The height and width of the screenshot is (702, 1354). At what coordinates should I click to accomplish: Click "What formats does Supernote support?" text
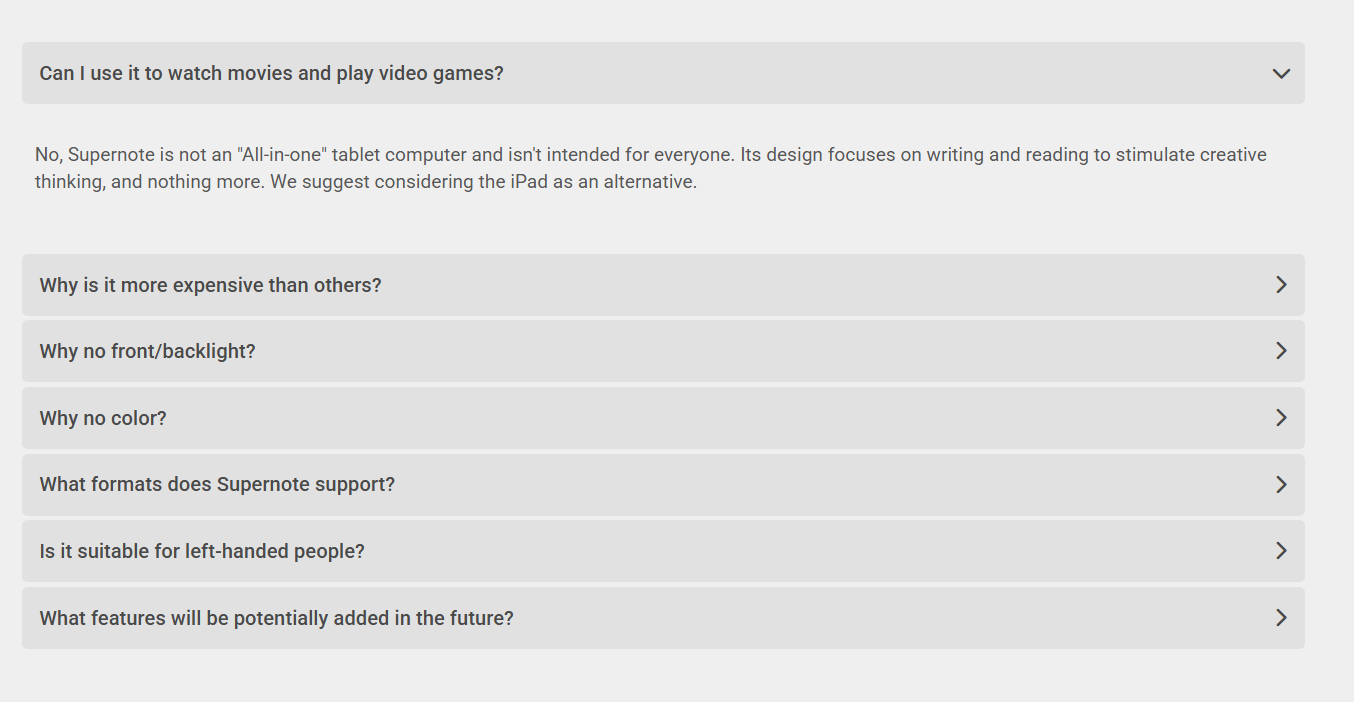click(217, 485)
